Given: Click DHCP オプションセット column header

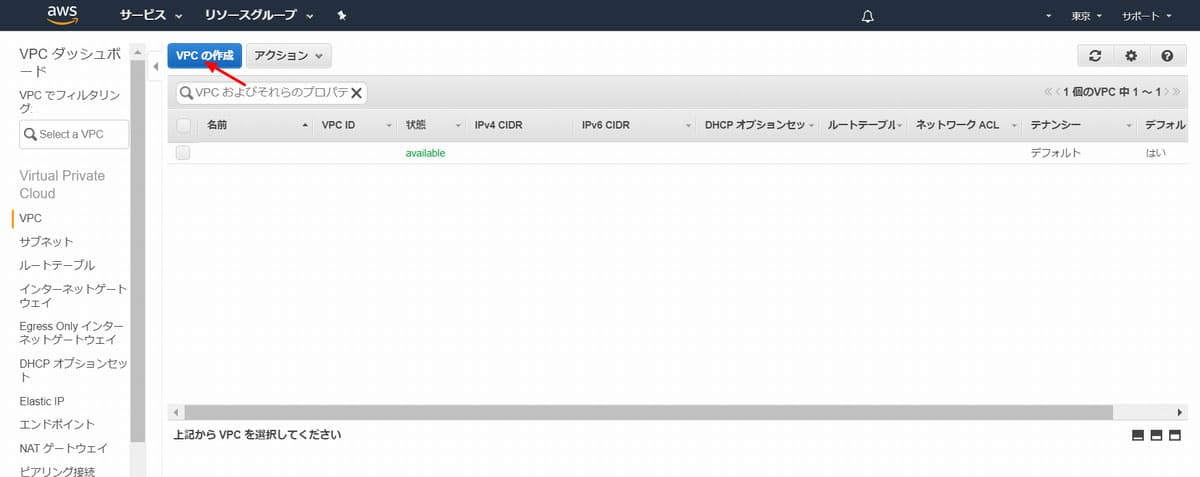Looking at the screenshot, I should [759, 125].
